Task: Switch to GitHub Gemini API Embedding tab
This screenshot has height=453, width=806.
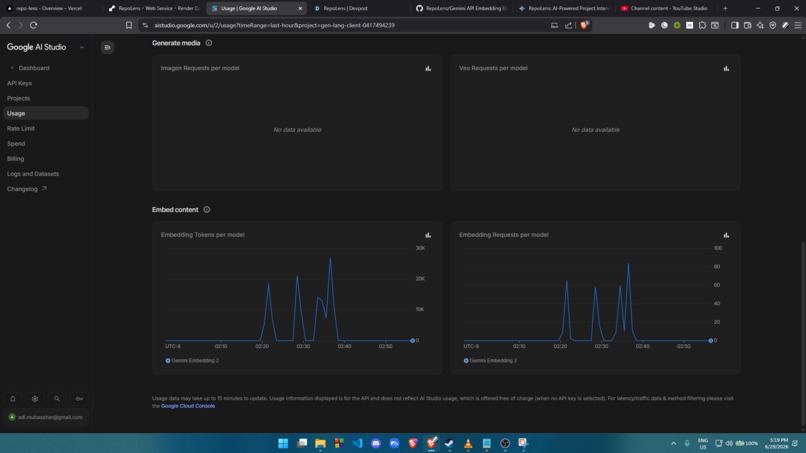Action: [462, 8]
